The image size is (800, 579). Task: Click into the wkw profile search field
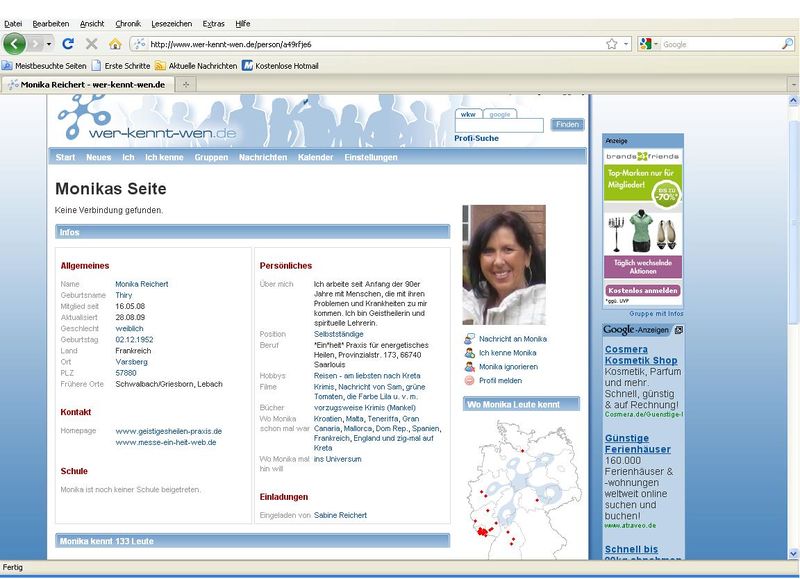499,126
